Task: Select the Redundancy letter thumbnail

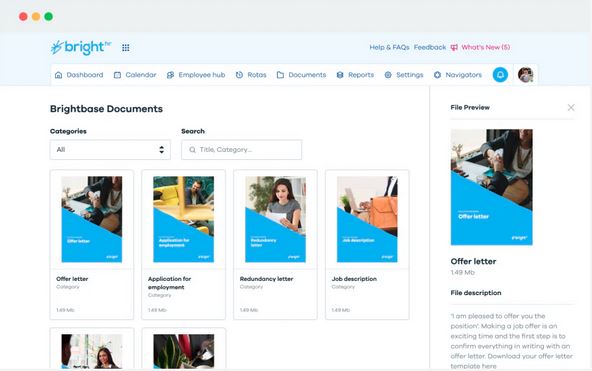Action: pyautogui.click(x=275, y=219)
